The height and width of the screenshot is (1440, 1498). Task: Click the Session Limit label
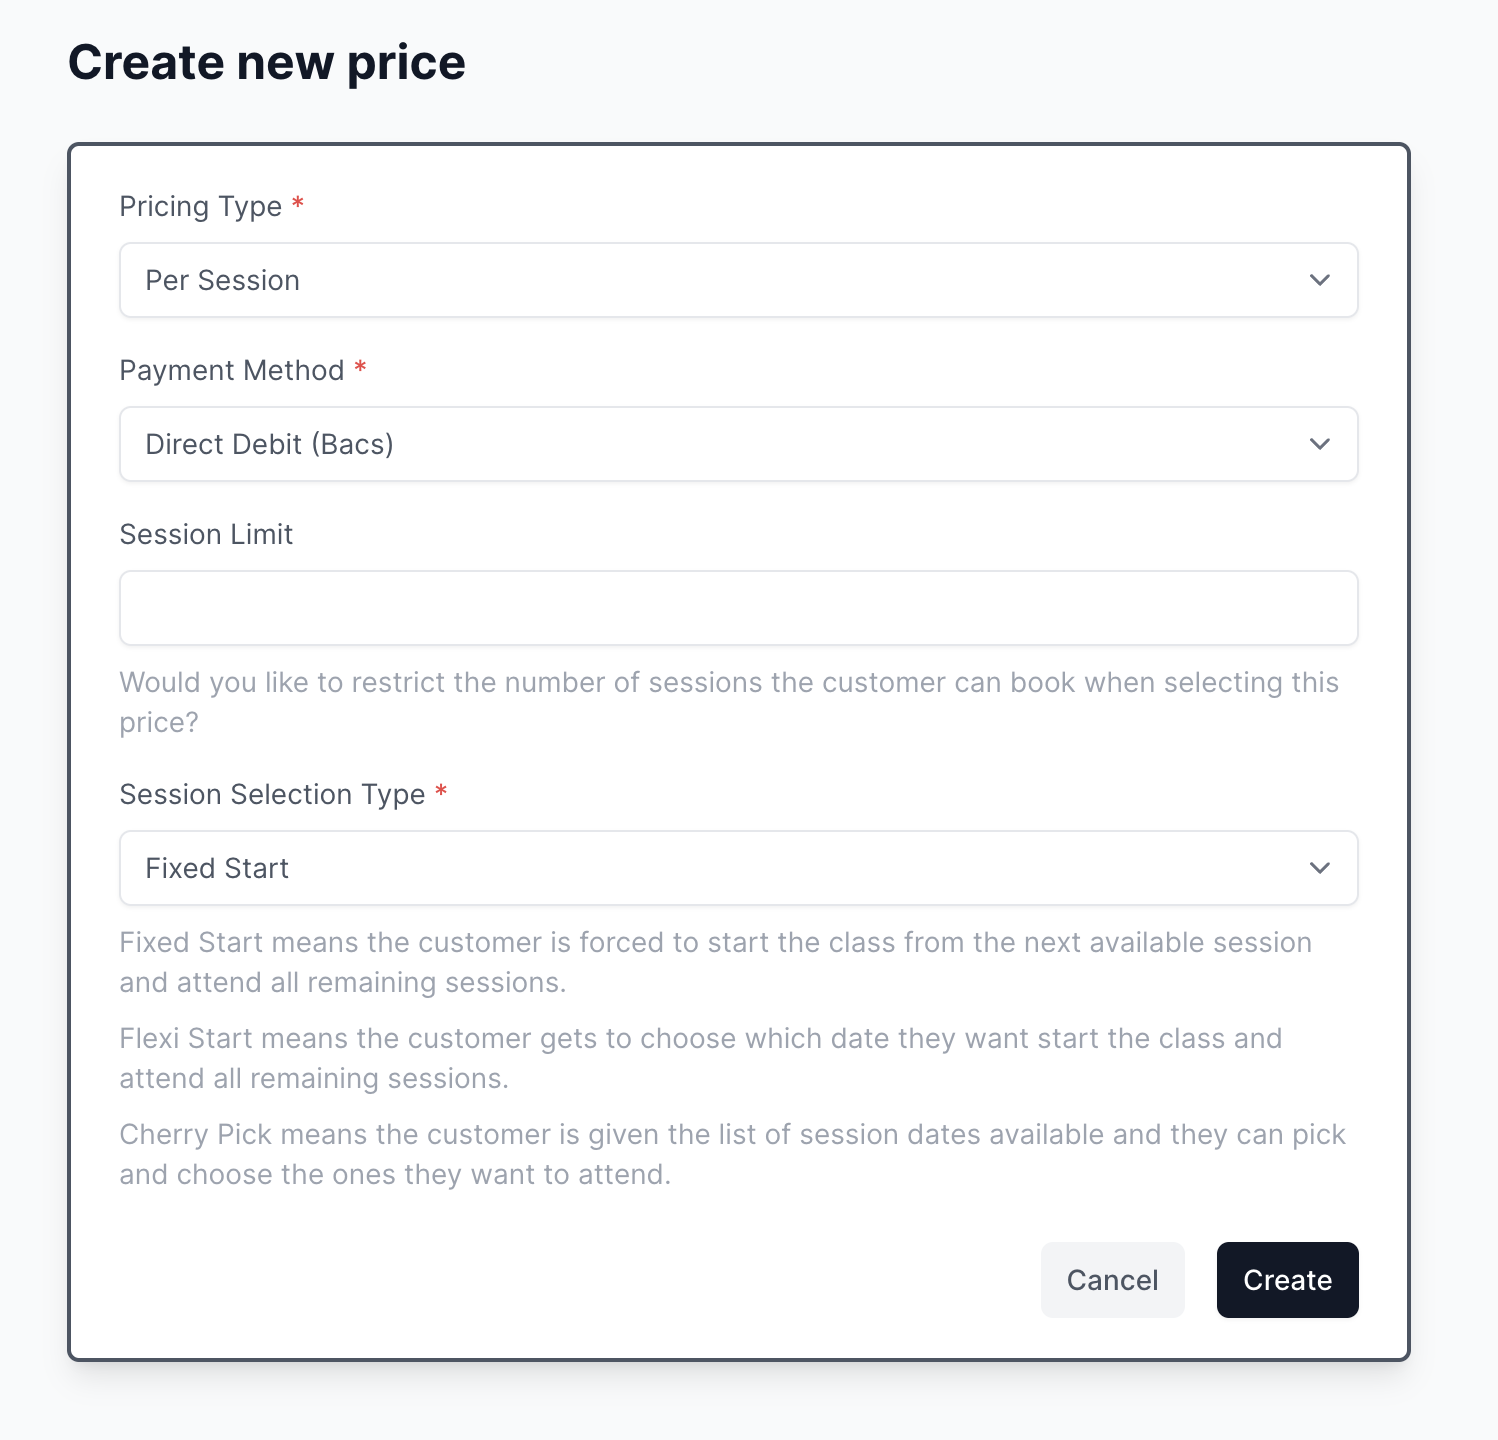click(x=206, y=534)
